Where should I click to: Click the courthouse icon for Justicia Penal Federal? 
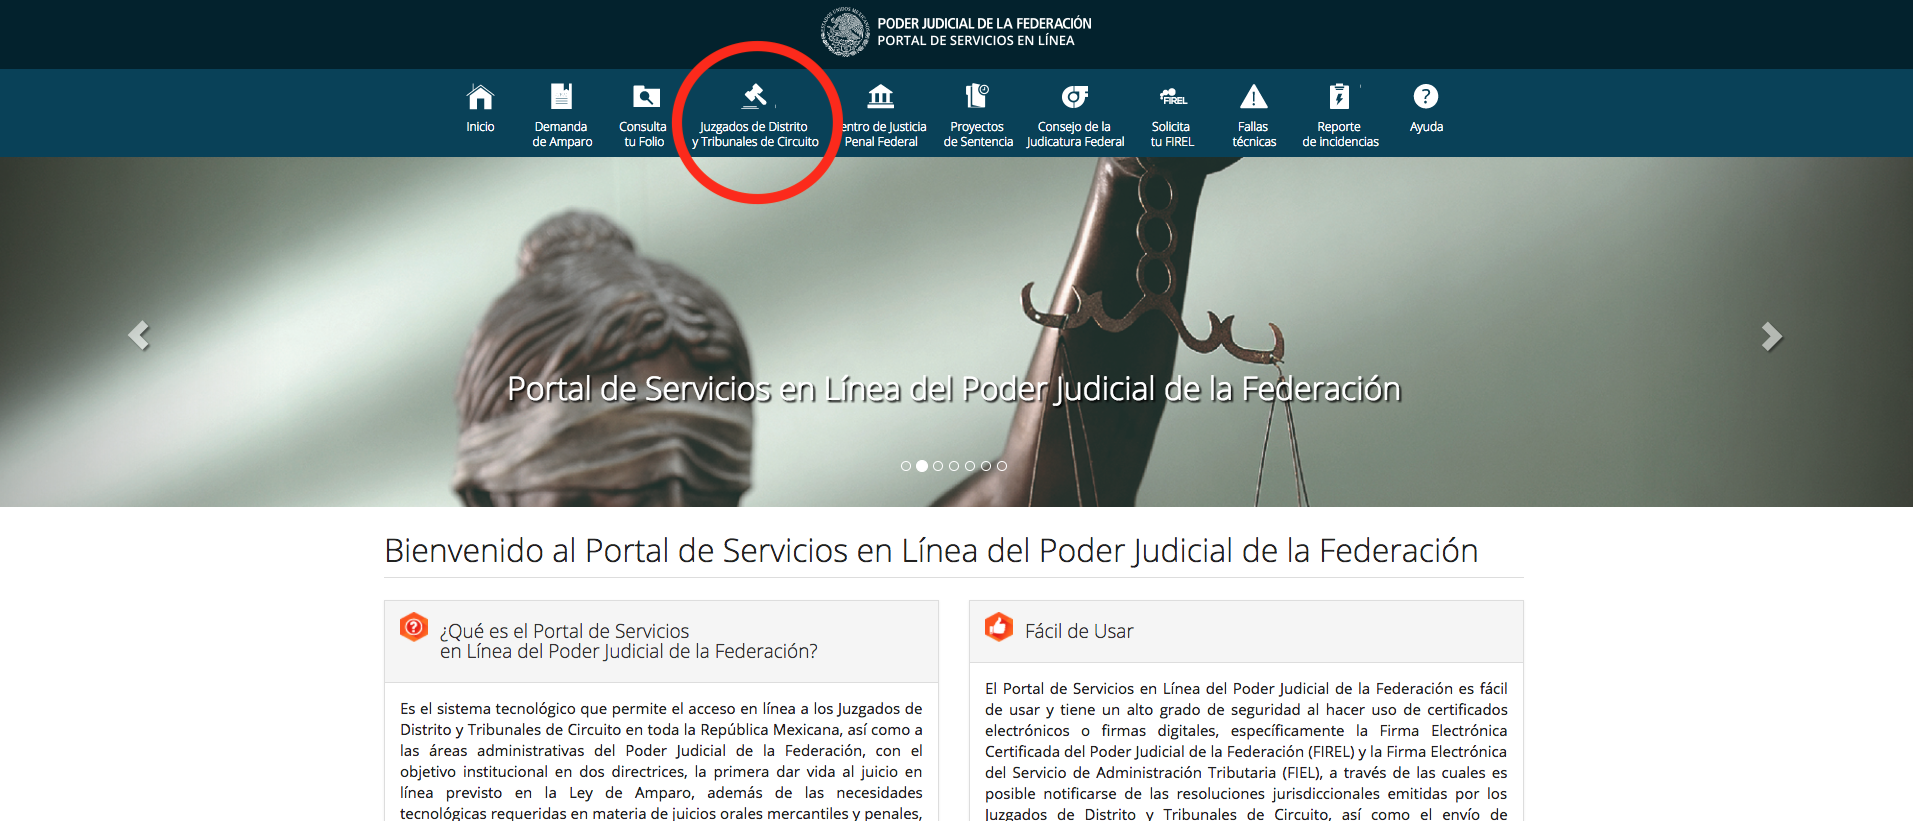pos(880,96)
